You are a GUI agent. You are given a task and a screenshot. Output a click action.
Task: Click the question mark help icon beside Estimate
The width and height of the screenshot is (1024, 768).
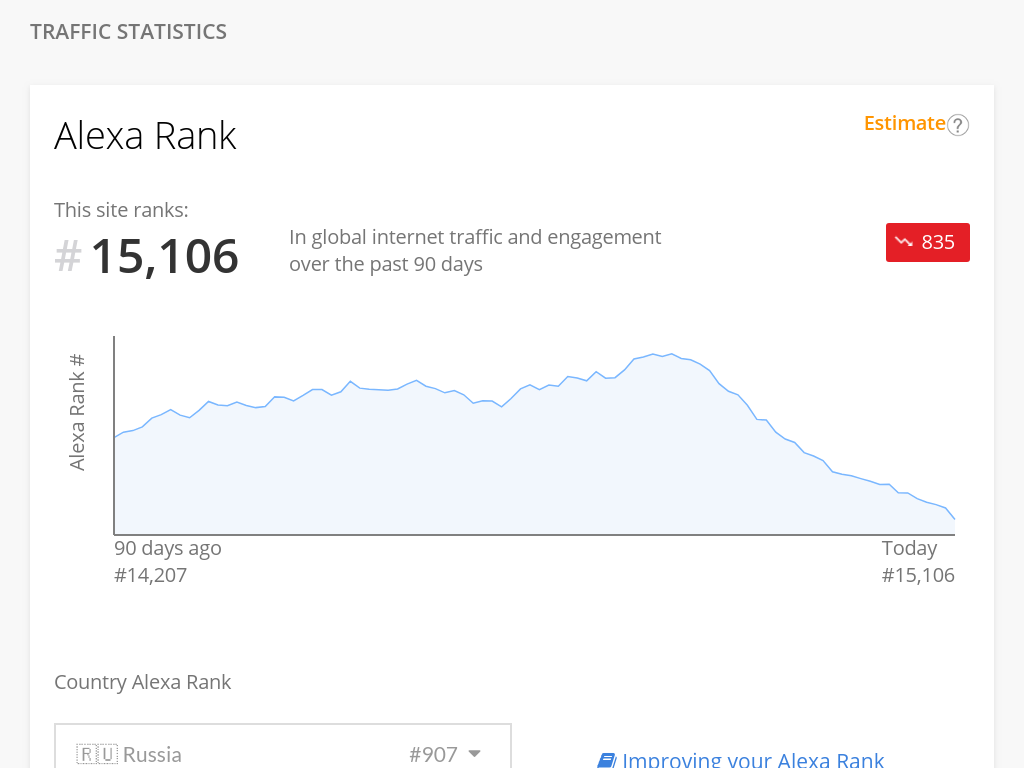pyautogui.click(x=958, y=125)
